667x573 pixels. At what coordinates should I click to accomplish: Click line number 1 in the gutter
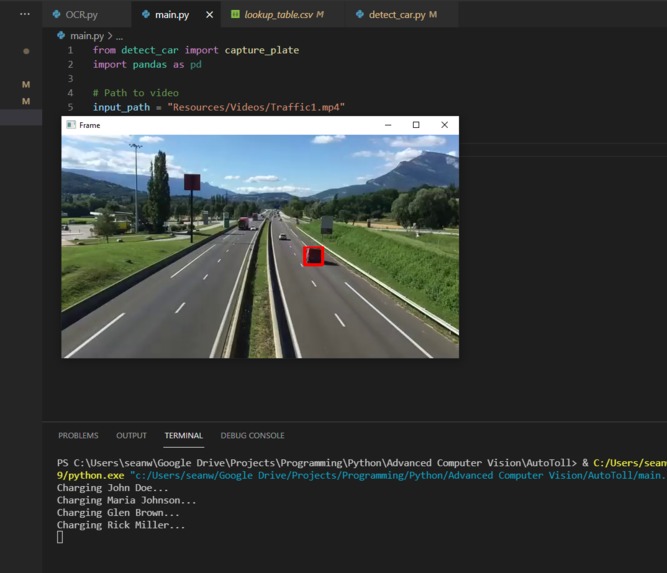pos(70,50)
